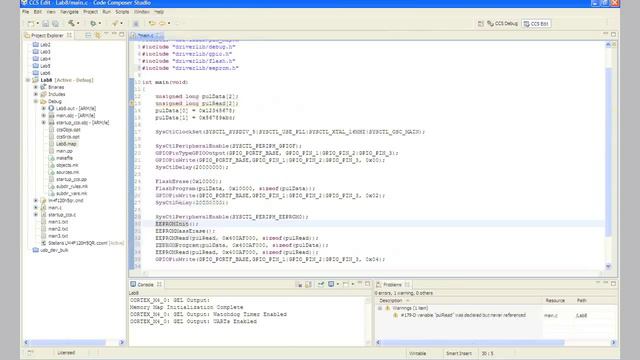Select the Console tab
The height and width of the screenshot is (360, 640).
[x=146, y=284]
